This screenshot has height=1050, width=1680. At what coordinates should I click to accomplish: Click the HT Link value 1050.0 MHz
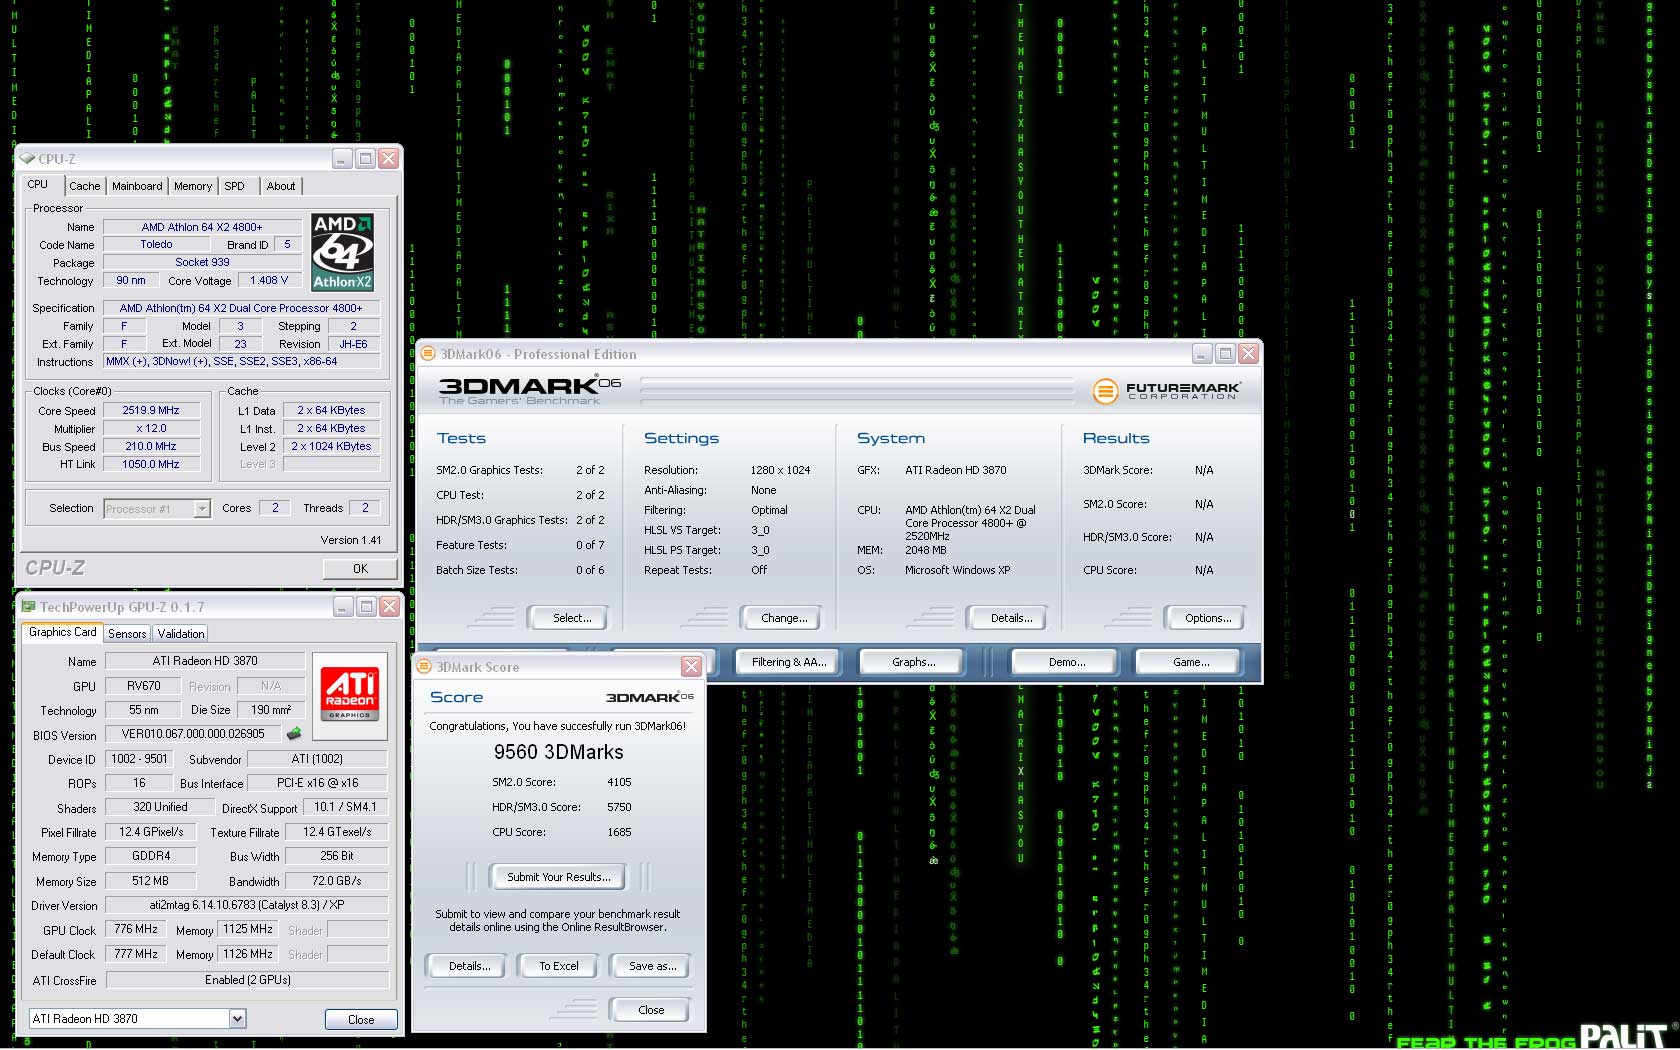[151, 464]
